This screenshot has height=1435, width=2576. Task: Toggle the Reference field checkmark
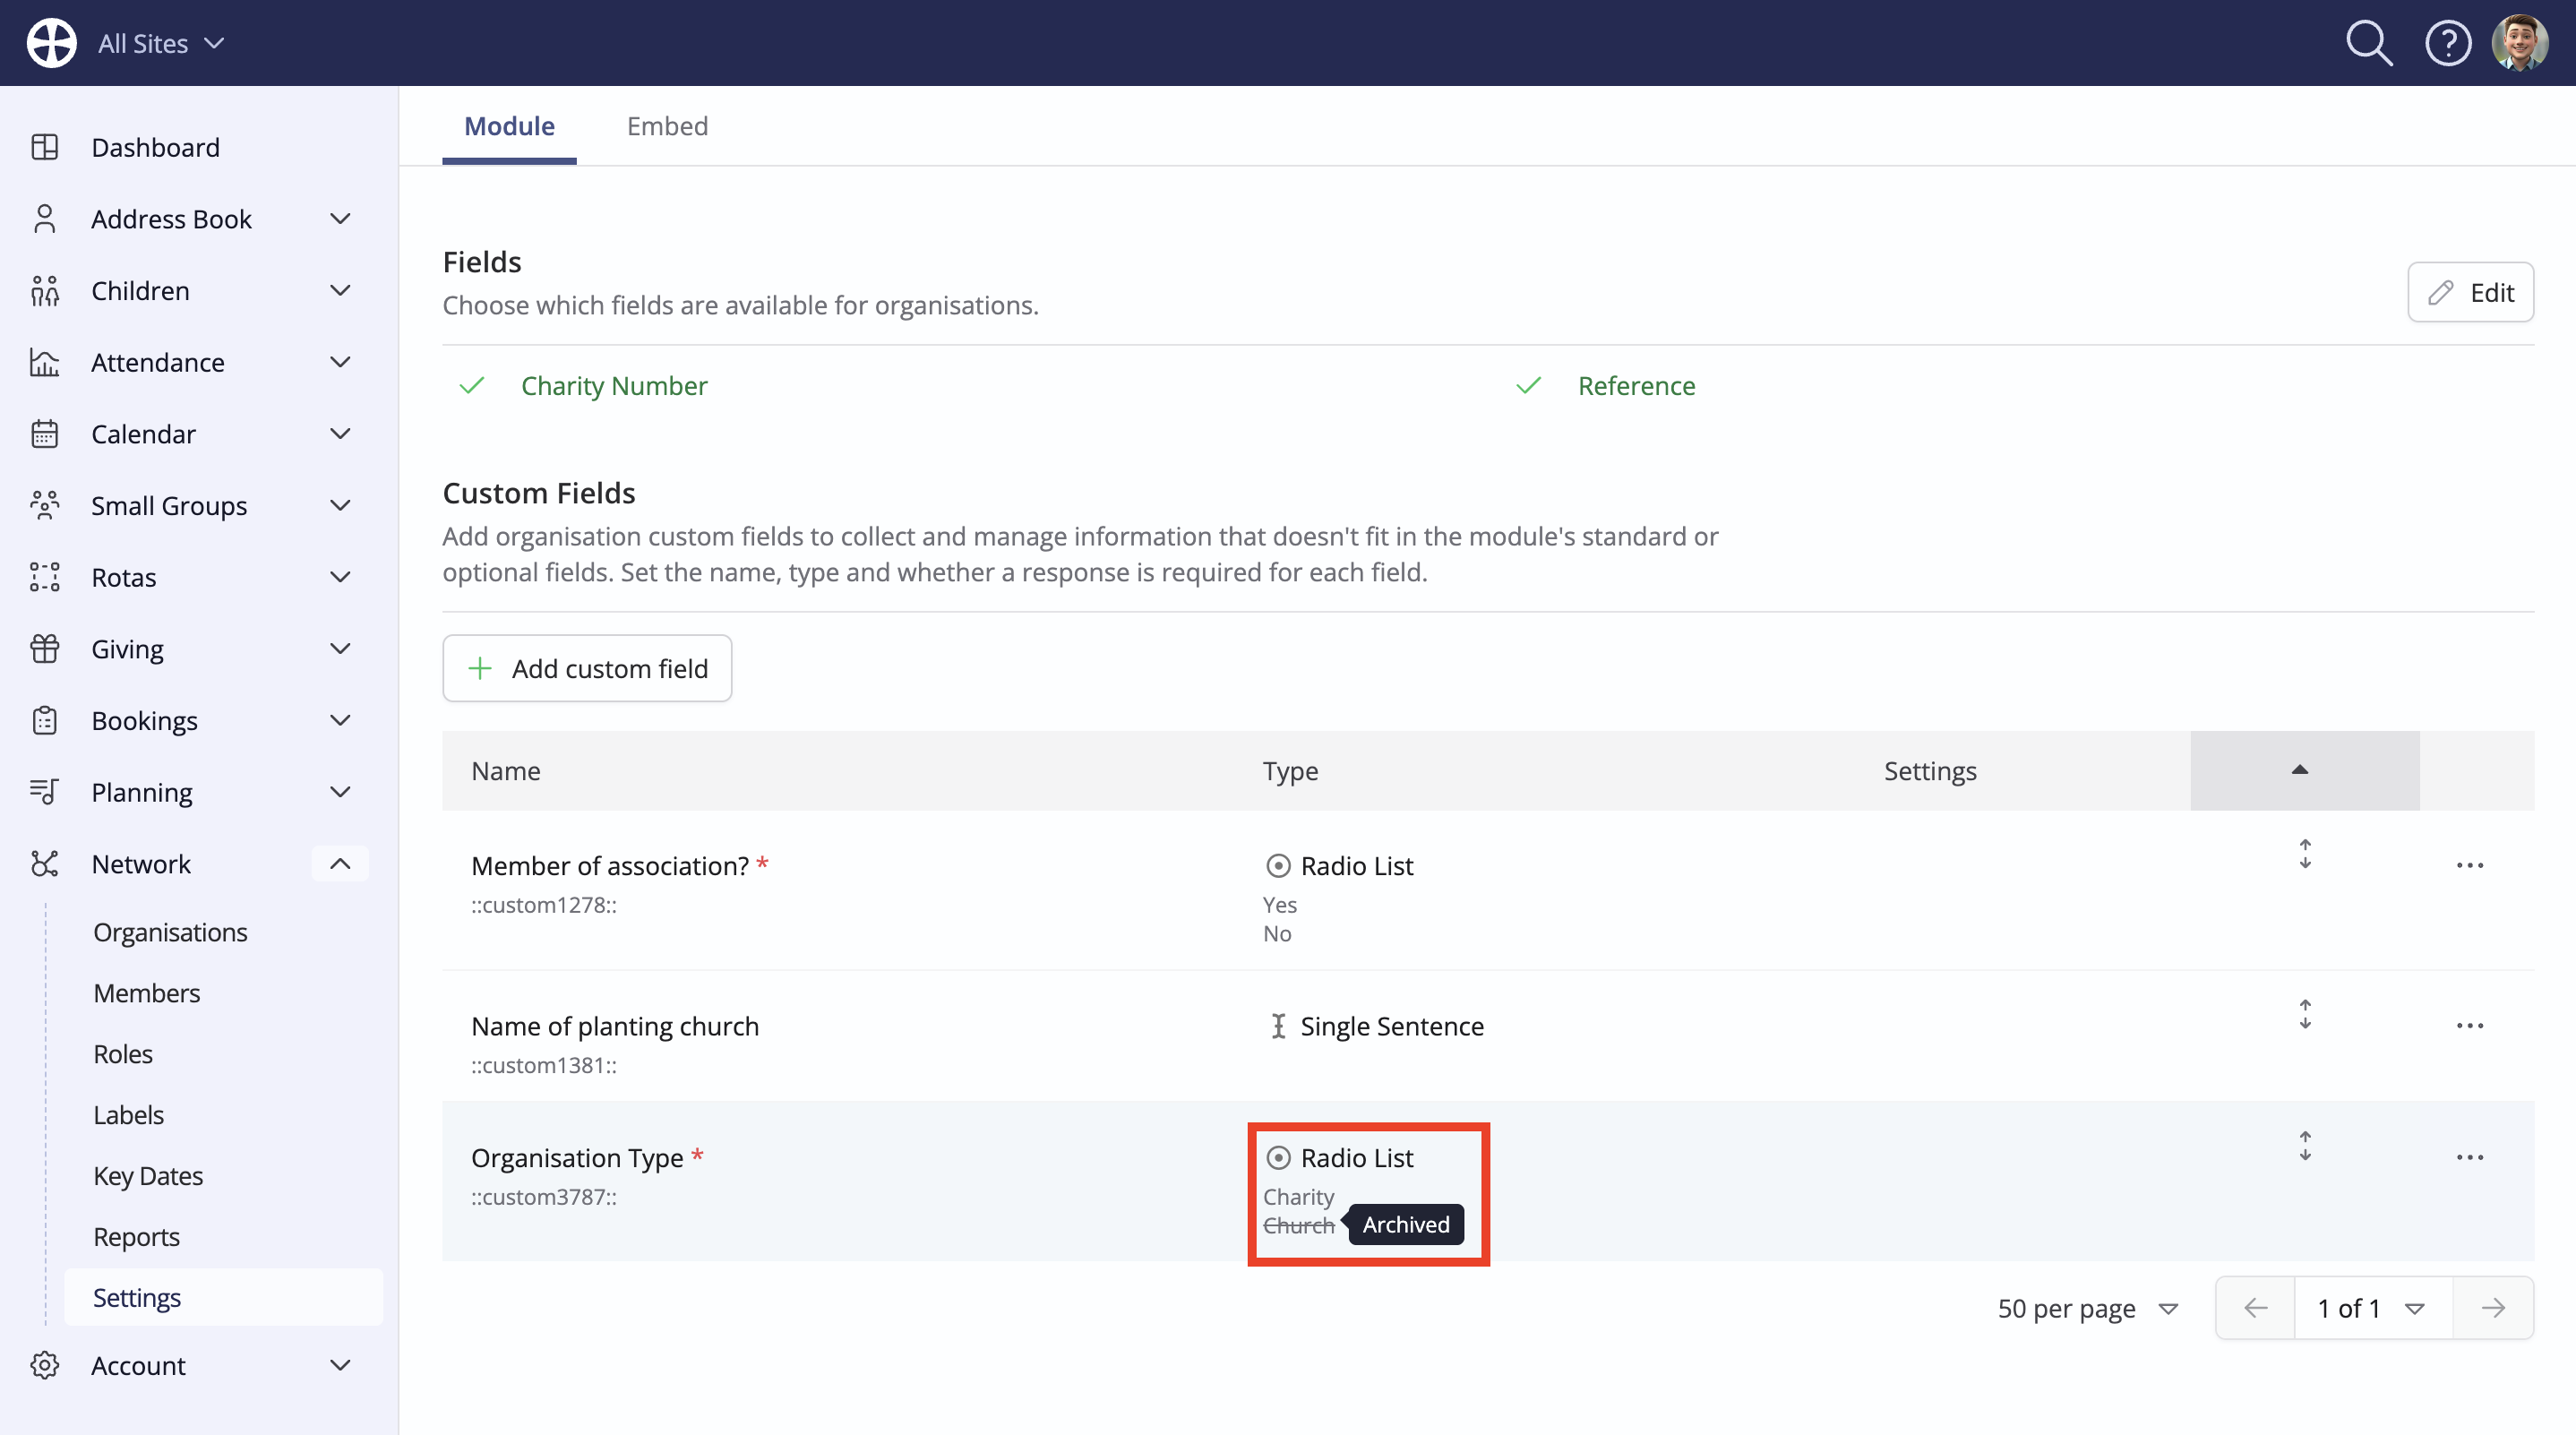[1529, 386]
